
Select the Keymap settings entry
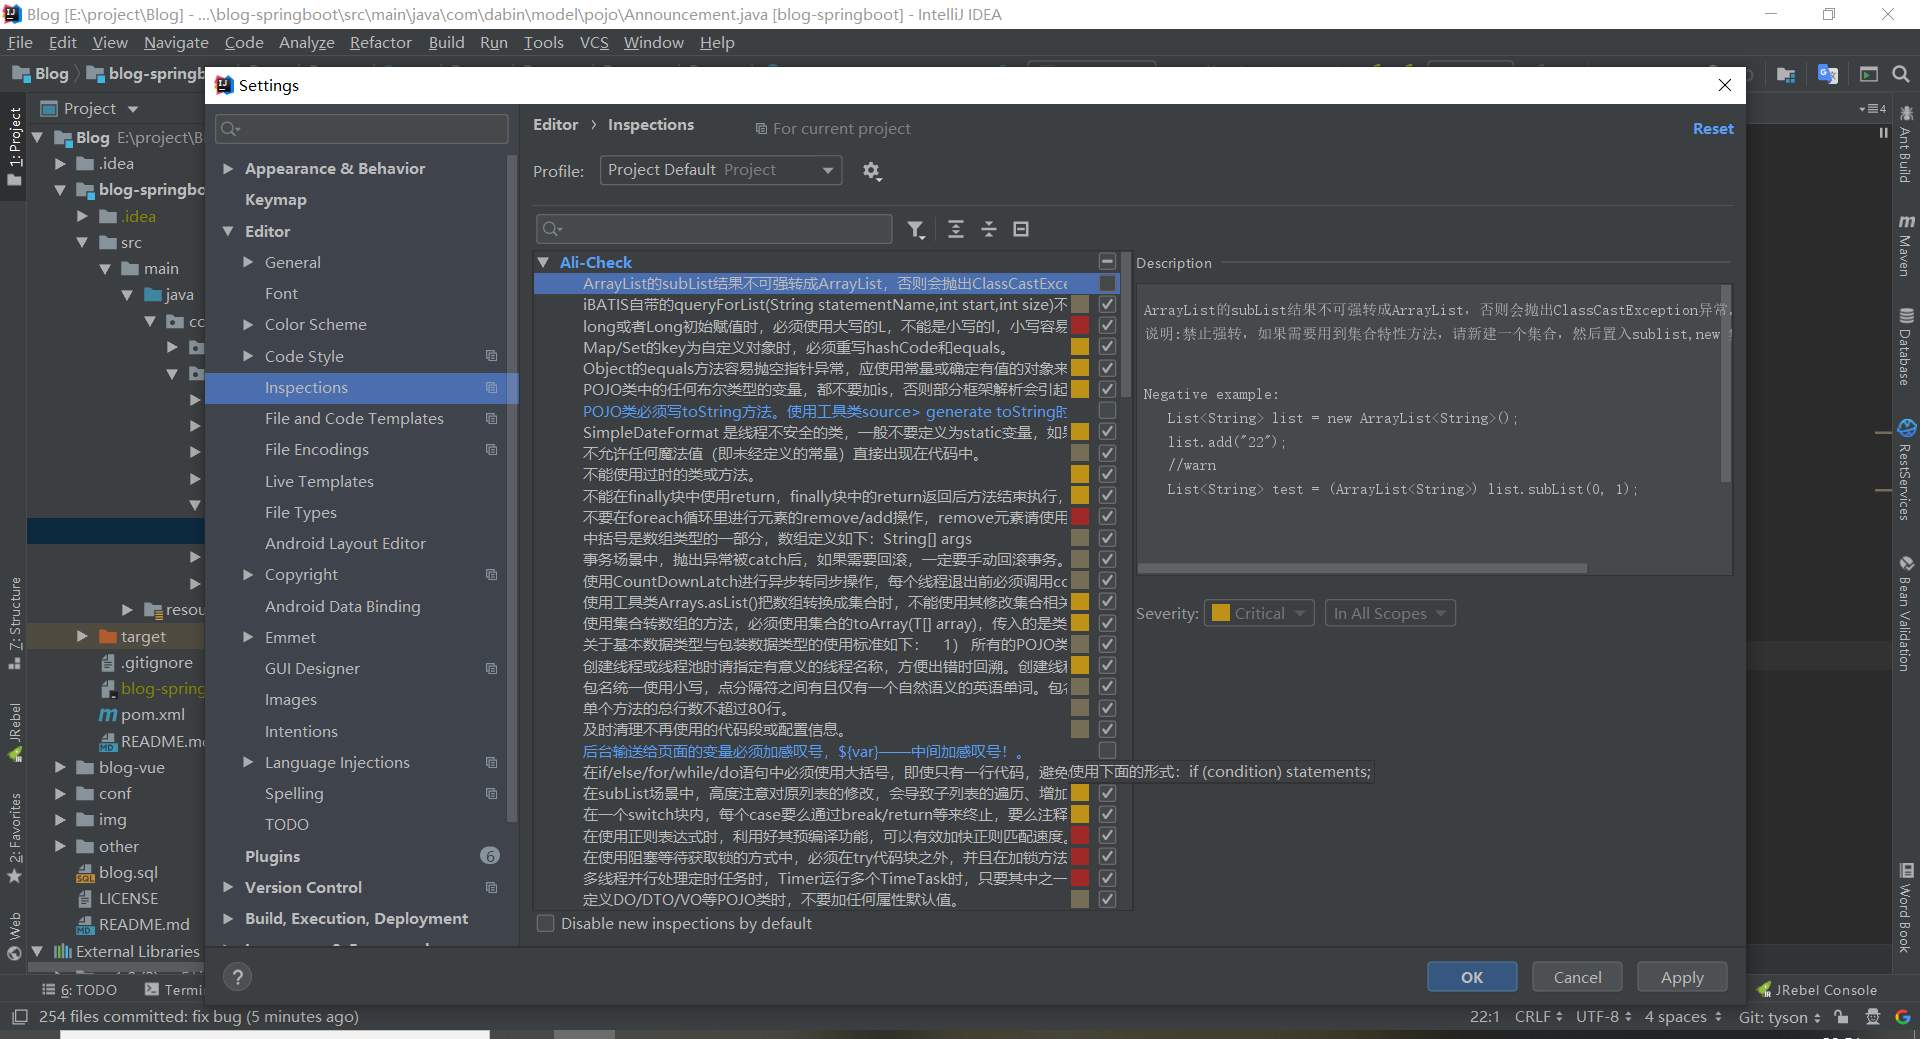point(276,200)
